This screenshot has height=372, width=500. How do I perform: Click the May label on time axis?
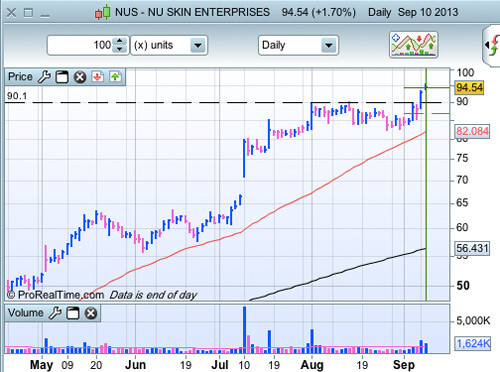tap(41, 365)
